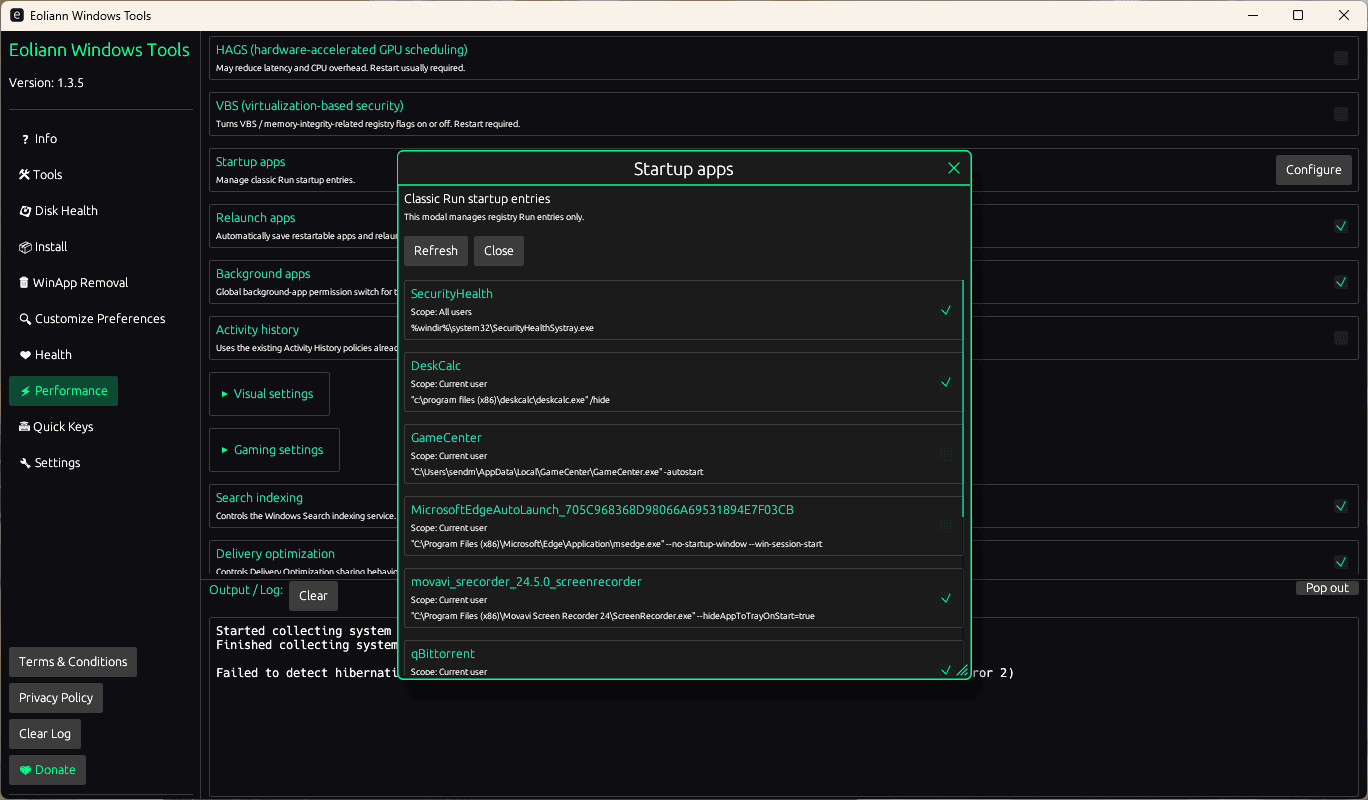Uncheck the qBittorrent startup entry
1368x800 pixels.
pyautogui.click(x=946, y=670)
